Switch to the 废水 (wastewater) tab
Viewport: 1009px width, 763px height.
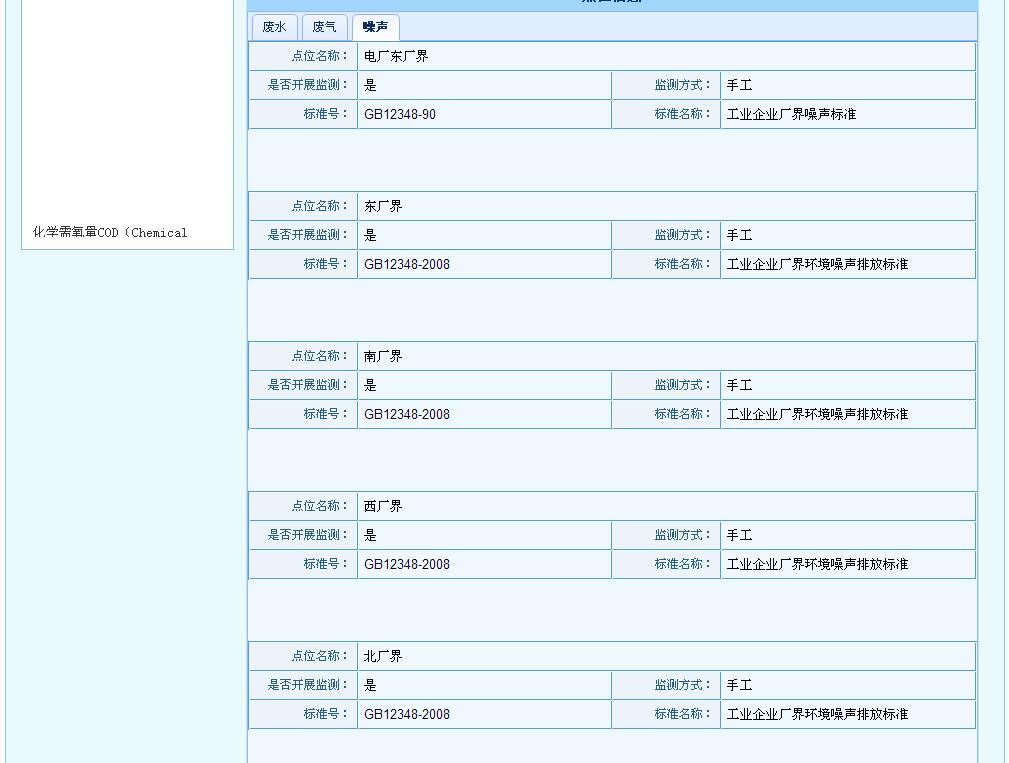pyautogui.click(x=273, y=27)
